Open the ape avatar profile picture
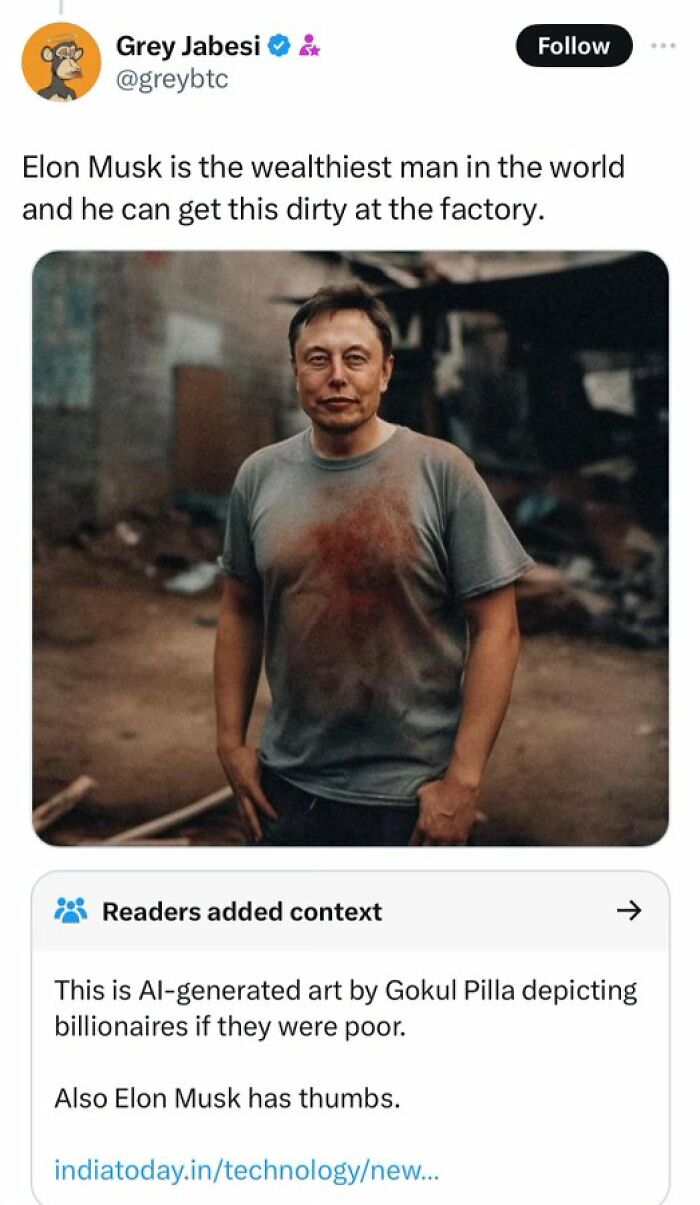The image size is (700, 1205). pyautogui.click(x=61, y=61)
